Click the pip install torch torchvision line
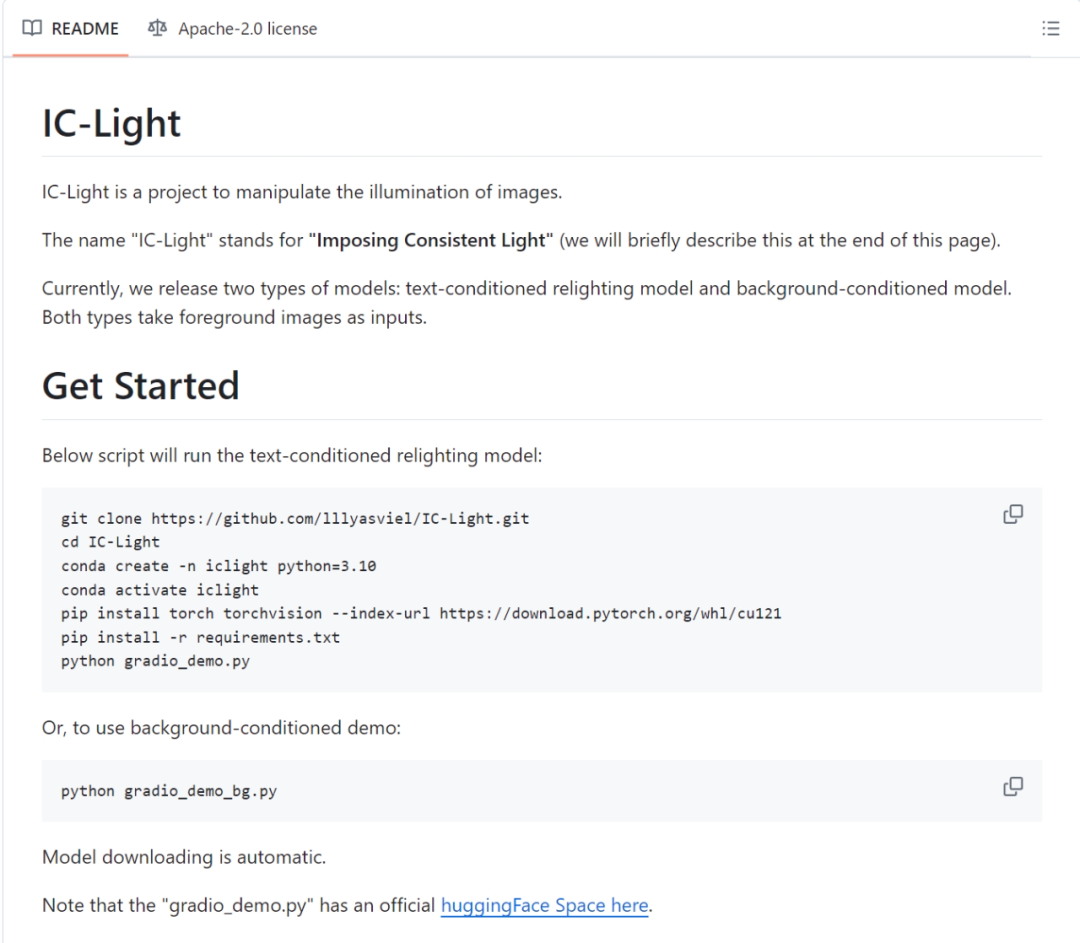This screenshot has height=943, width=1080. 421,614
